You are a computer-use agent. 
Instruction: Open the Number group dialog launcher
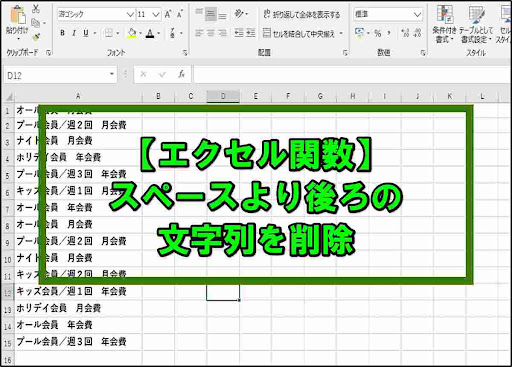[423, 53]
